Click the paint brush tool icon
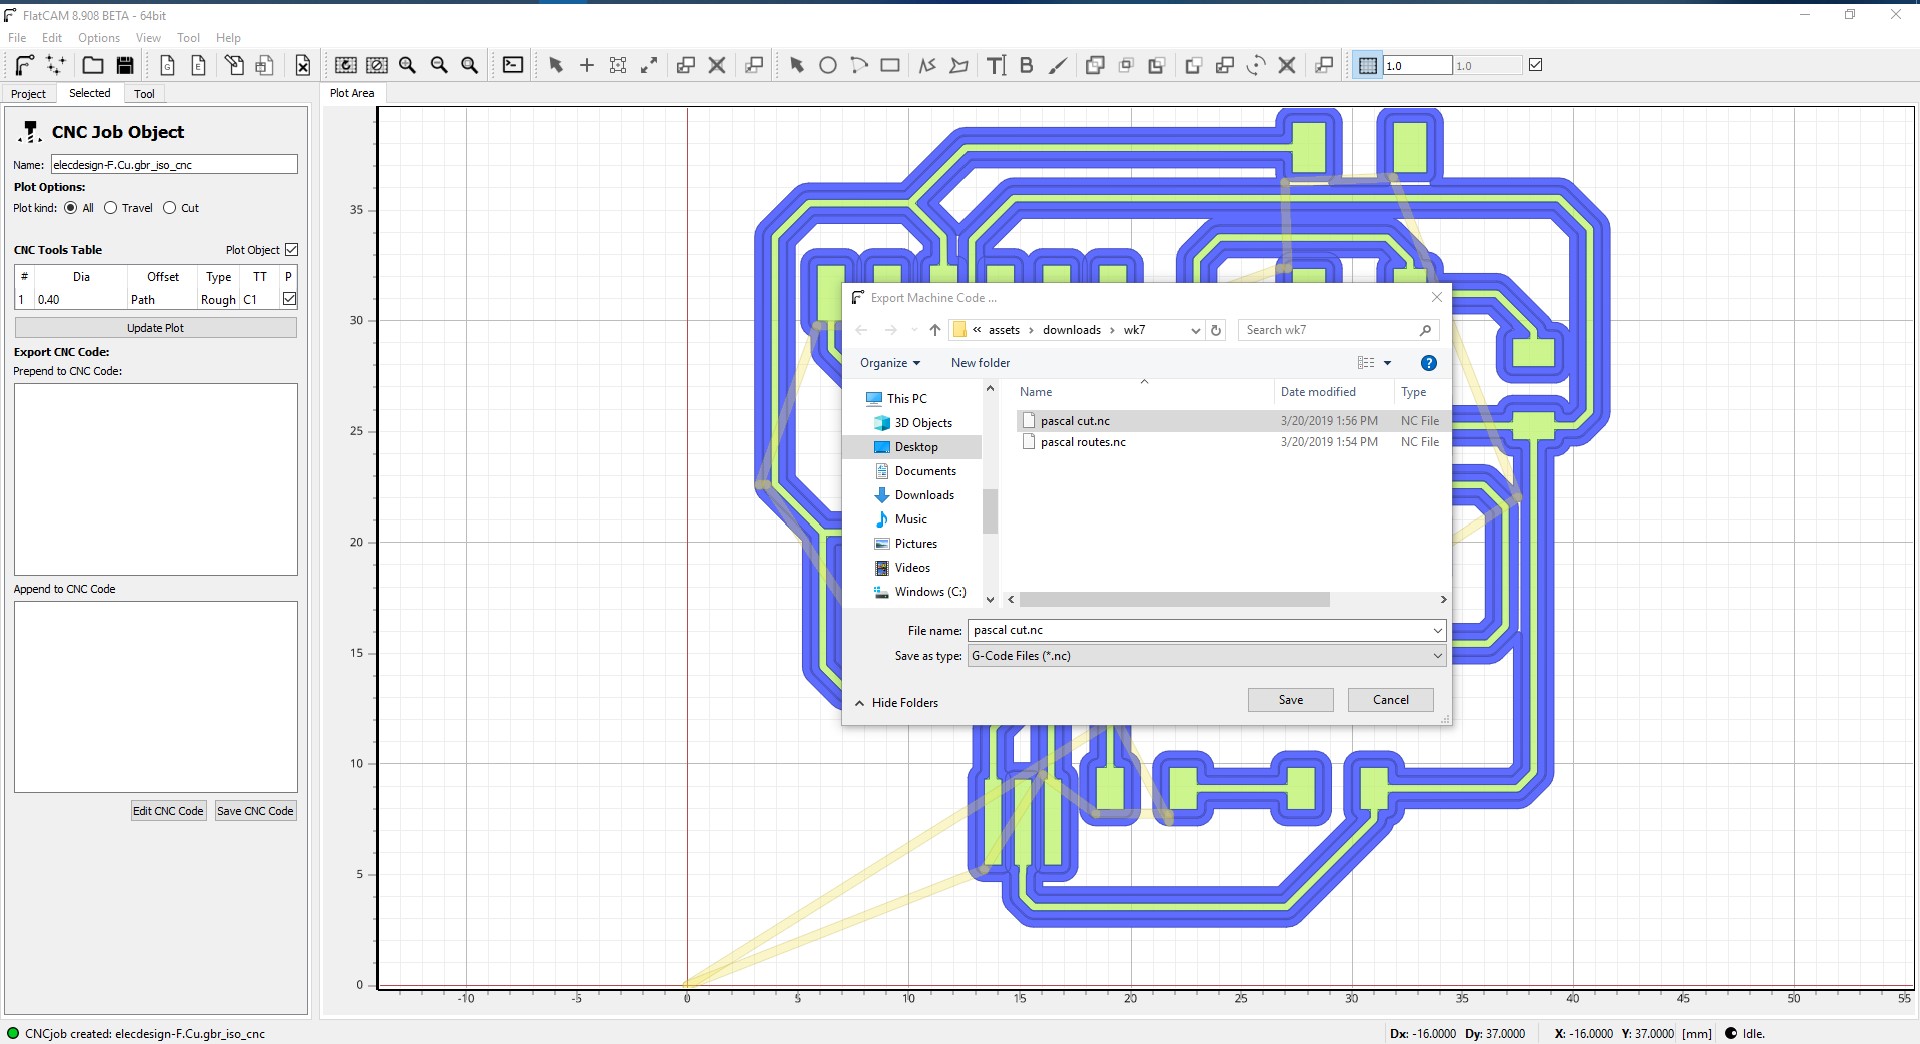 point(1057,66)
